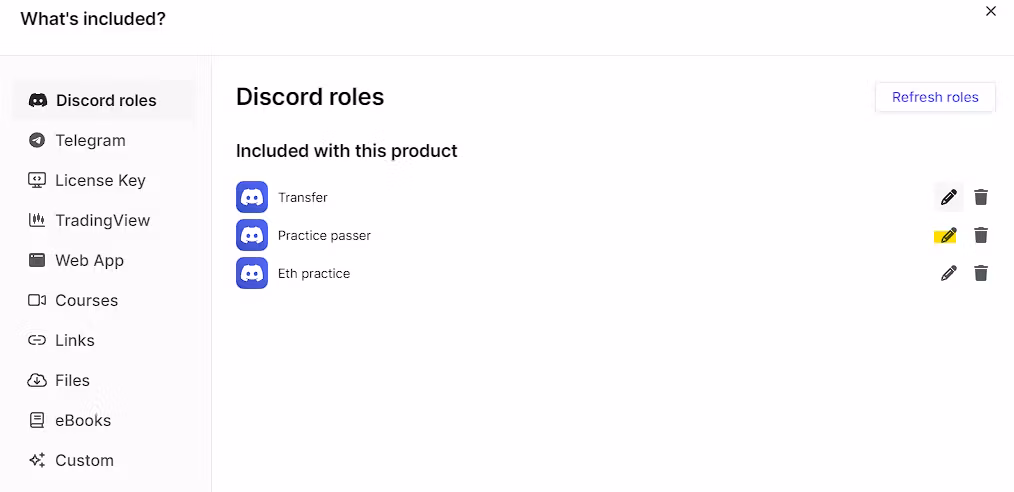
Task: Edit the Transfer Discord role
Action: [949, 197]
